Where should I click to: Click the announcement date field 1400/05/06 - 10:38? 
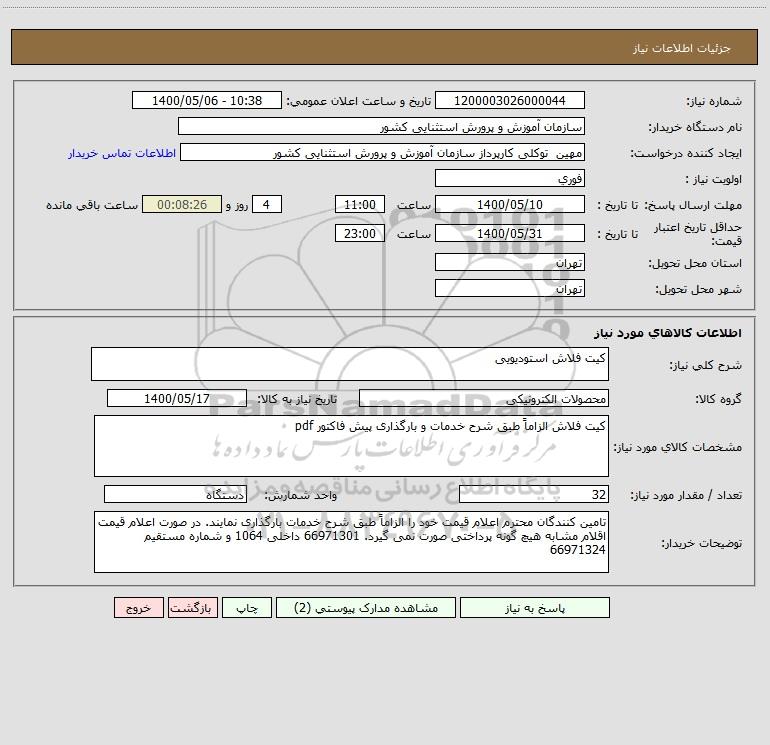click(x=207, y=100)
